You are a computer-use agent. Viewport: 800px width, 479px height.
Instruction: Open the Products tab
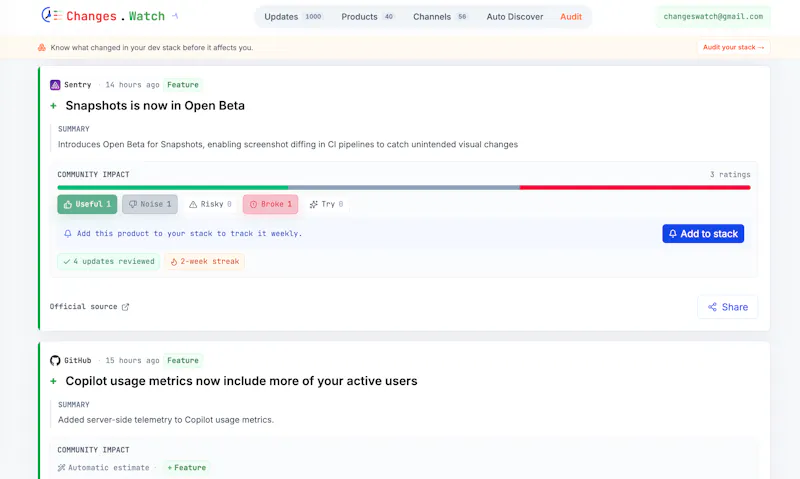367,17
